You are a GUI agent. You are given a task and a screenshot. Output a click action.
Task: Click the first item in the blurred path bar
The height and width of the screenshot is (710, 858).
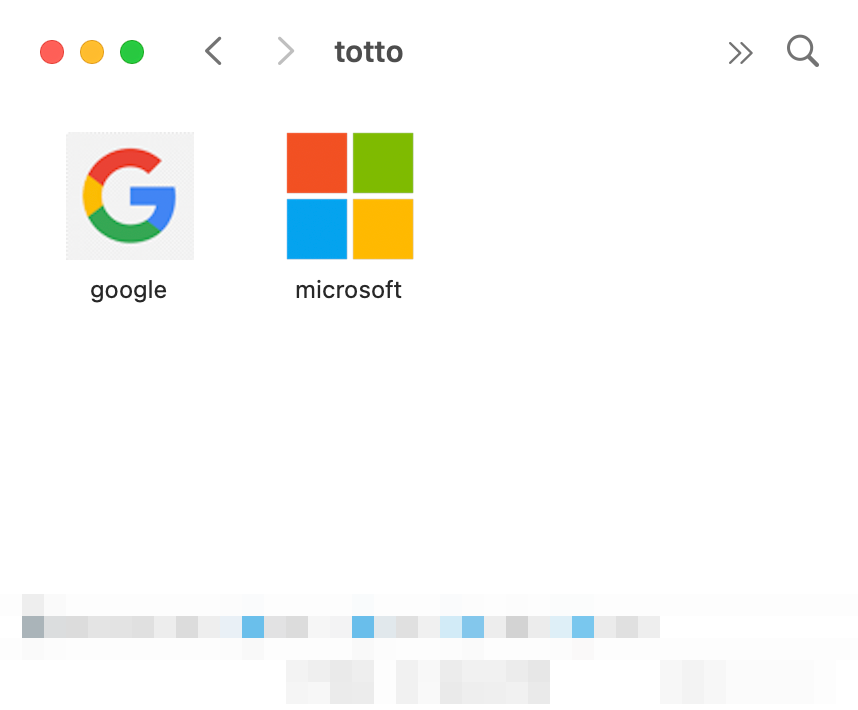pos(33,627)
